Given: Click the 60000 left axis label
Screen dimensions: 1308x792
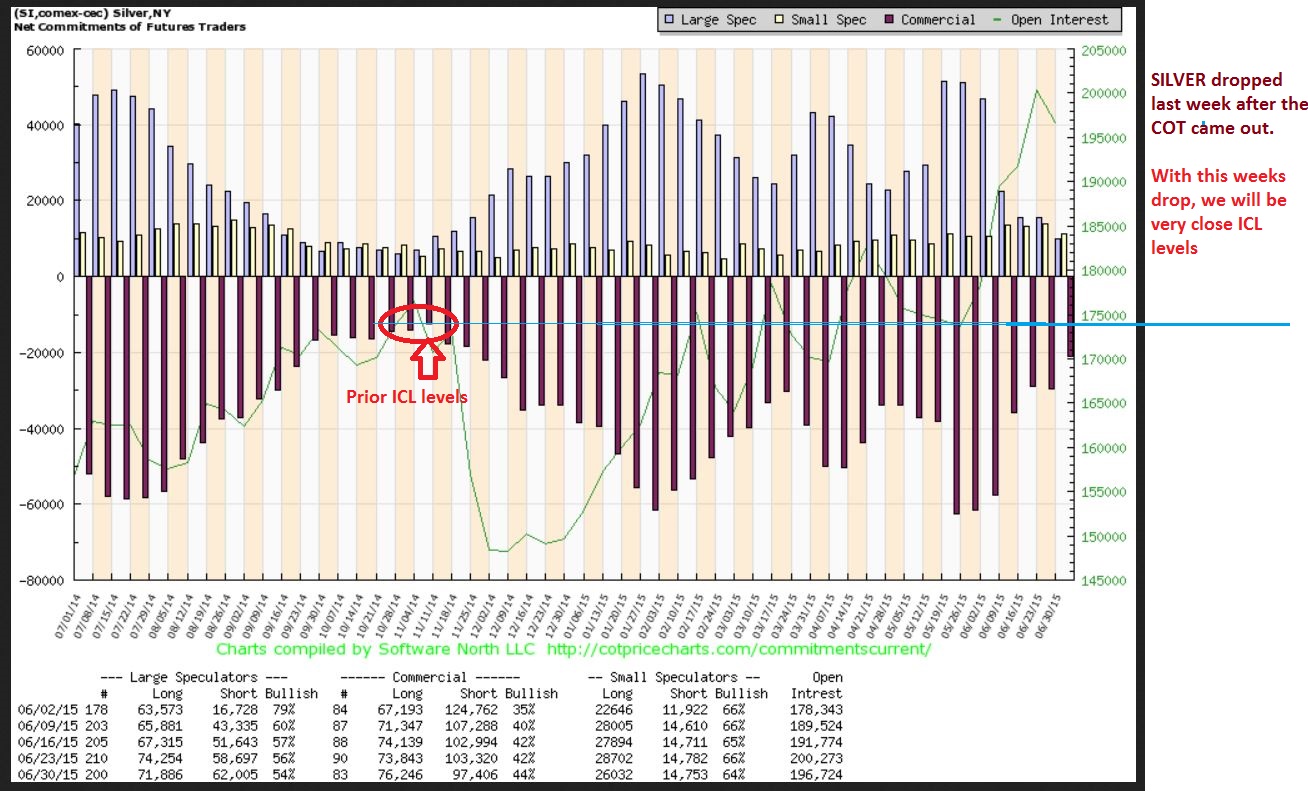Looking at the screenshot, I should click(45, 50).
